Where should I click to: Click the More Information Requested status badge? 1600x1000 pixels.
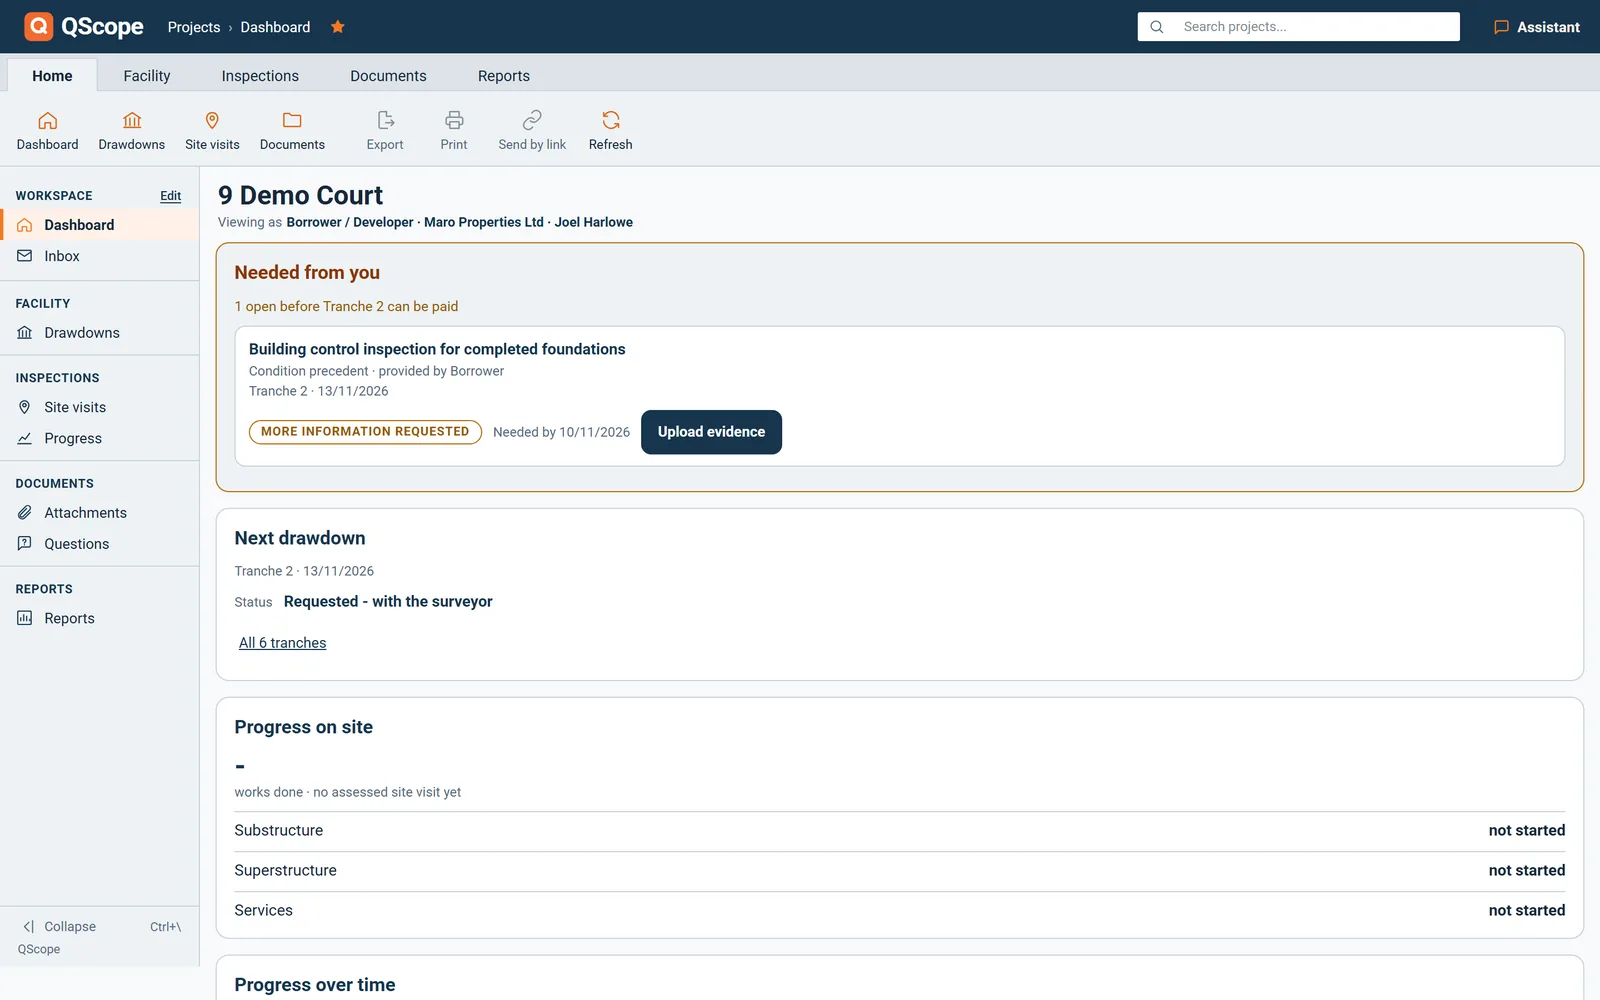tap(365, 432)
